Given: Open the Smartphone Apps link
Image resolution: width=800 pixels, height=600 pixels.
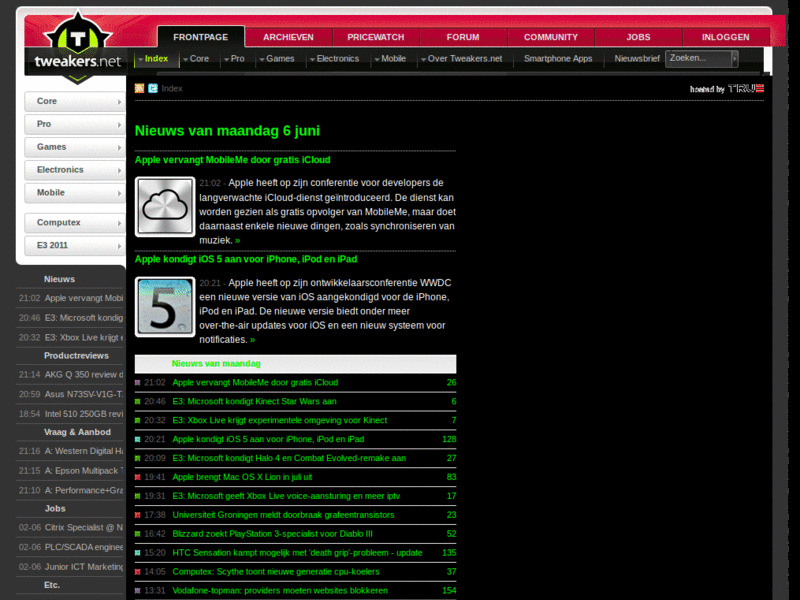Looking at the screenshot, I should (558, 59).
